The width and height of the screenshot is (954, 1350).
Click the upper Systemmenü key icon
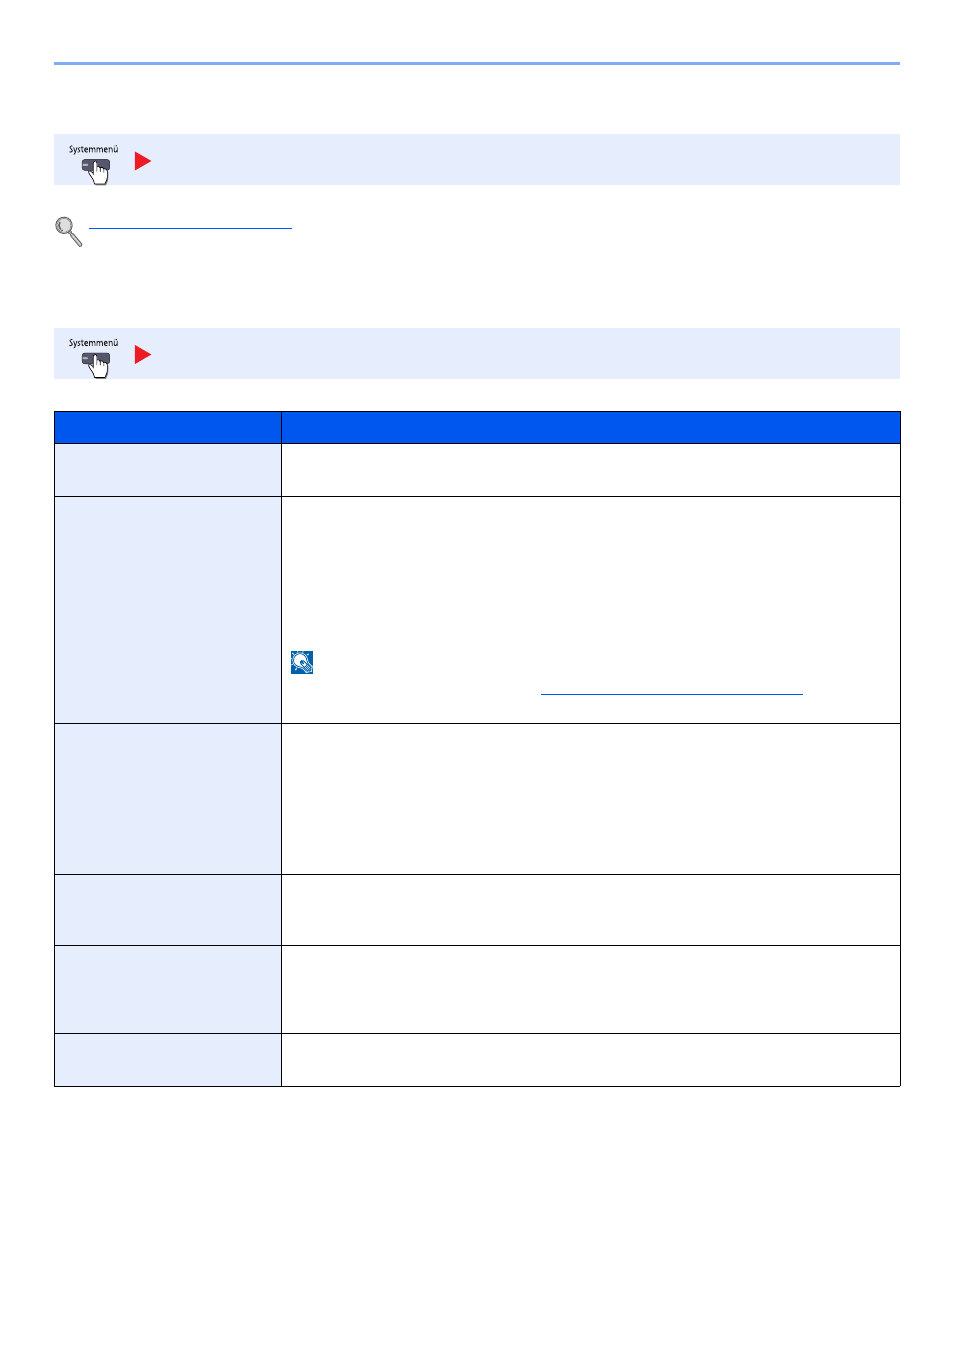[x=96, y=170]
